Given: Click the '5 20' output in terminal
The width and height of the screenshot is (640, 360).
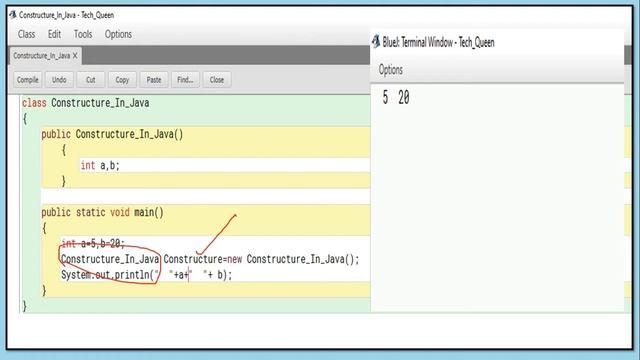Looking at the screenshot, I should pos(396,98).
